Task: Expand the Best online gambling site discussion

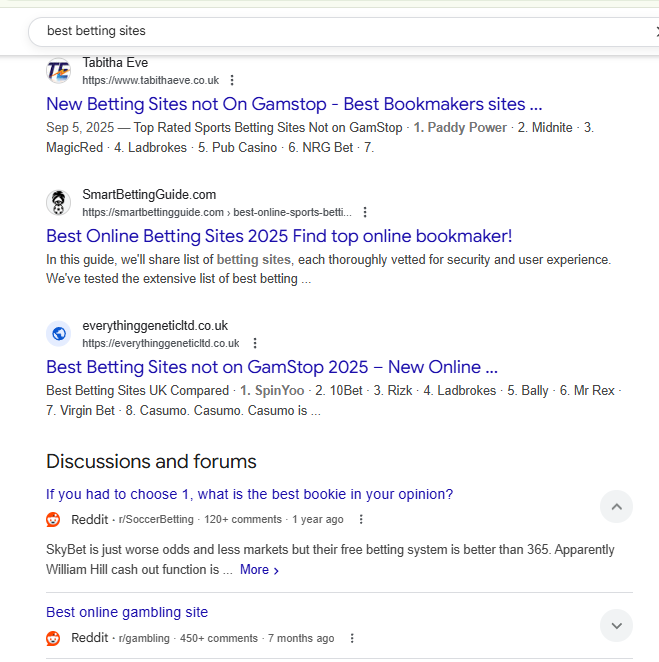Action: click(616, 626)
